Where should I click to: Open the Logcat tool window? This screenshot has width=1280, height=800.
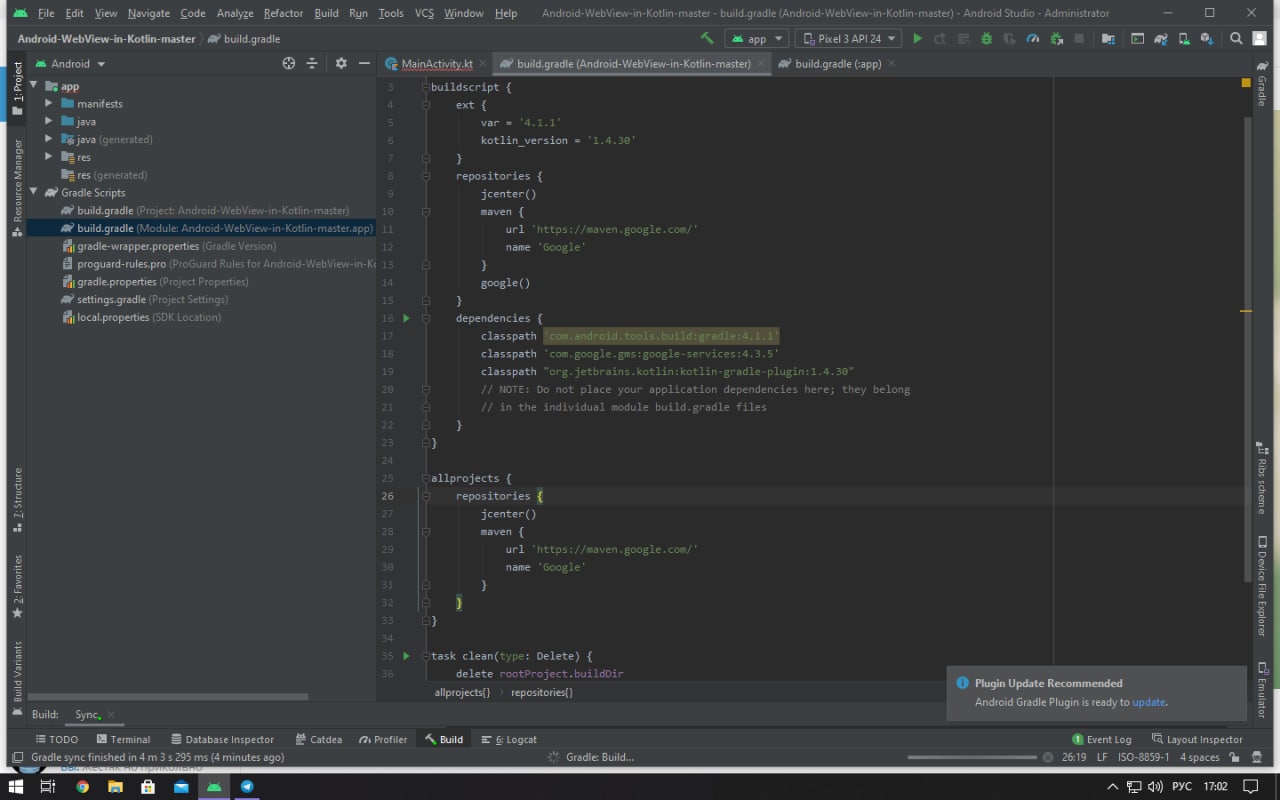tap(509, 739)
